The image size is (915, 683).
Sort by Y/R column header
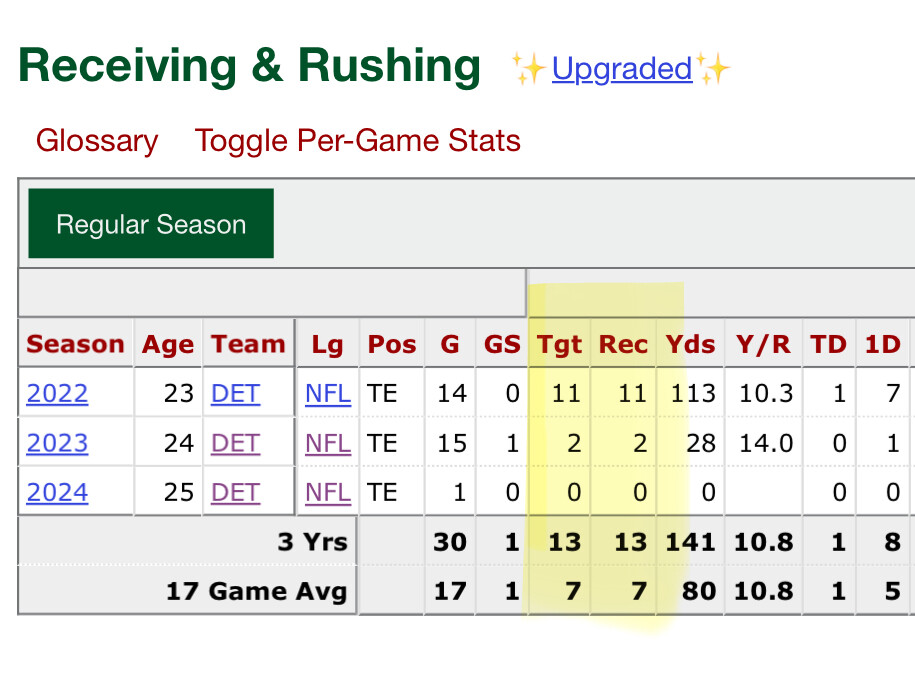click(x=764, y=344)
